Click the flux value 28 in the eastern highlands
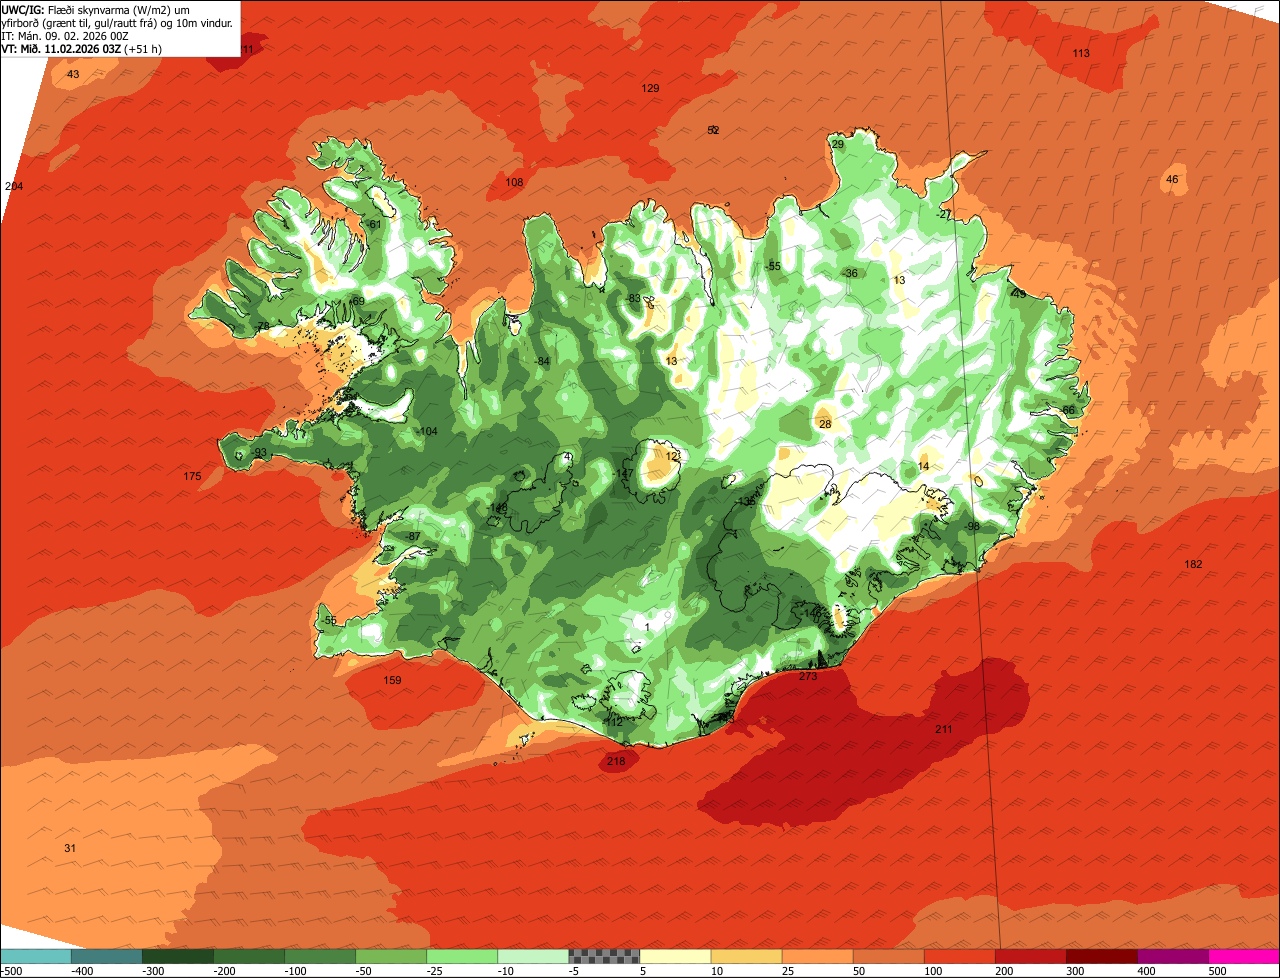 coord(825,424)
